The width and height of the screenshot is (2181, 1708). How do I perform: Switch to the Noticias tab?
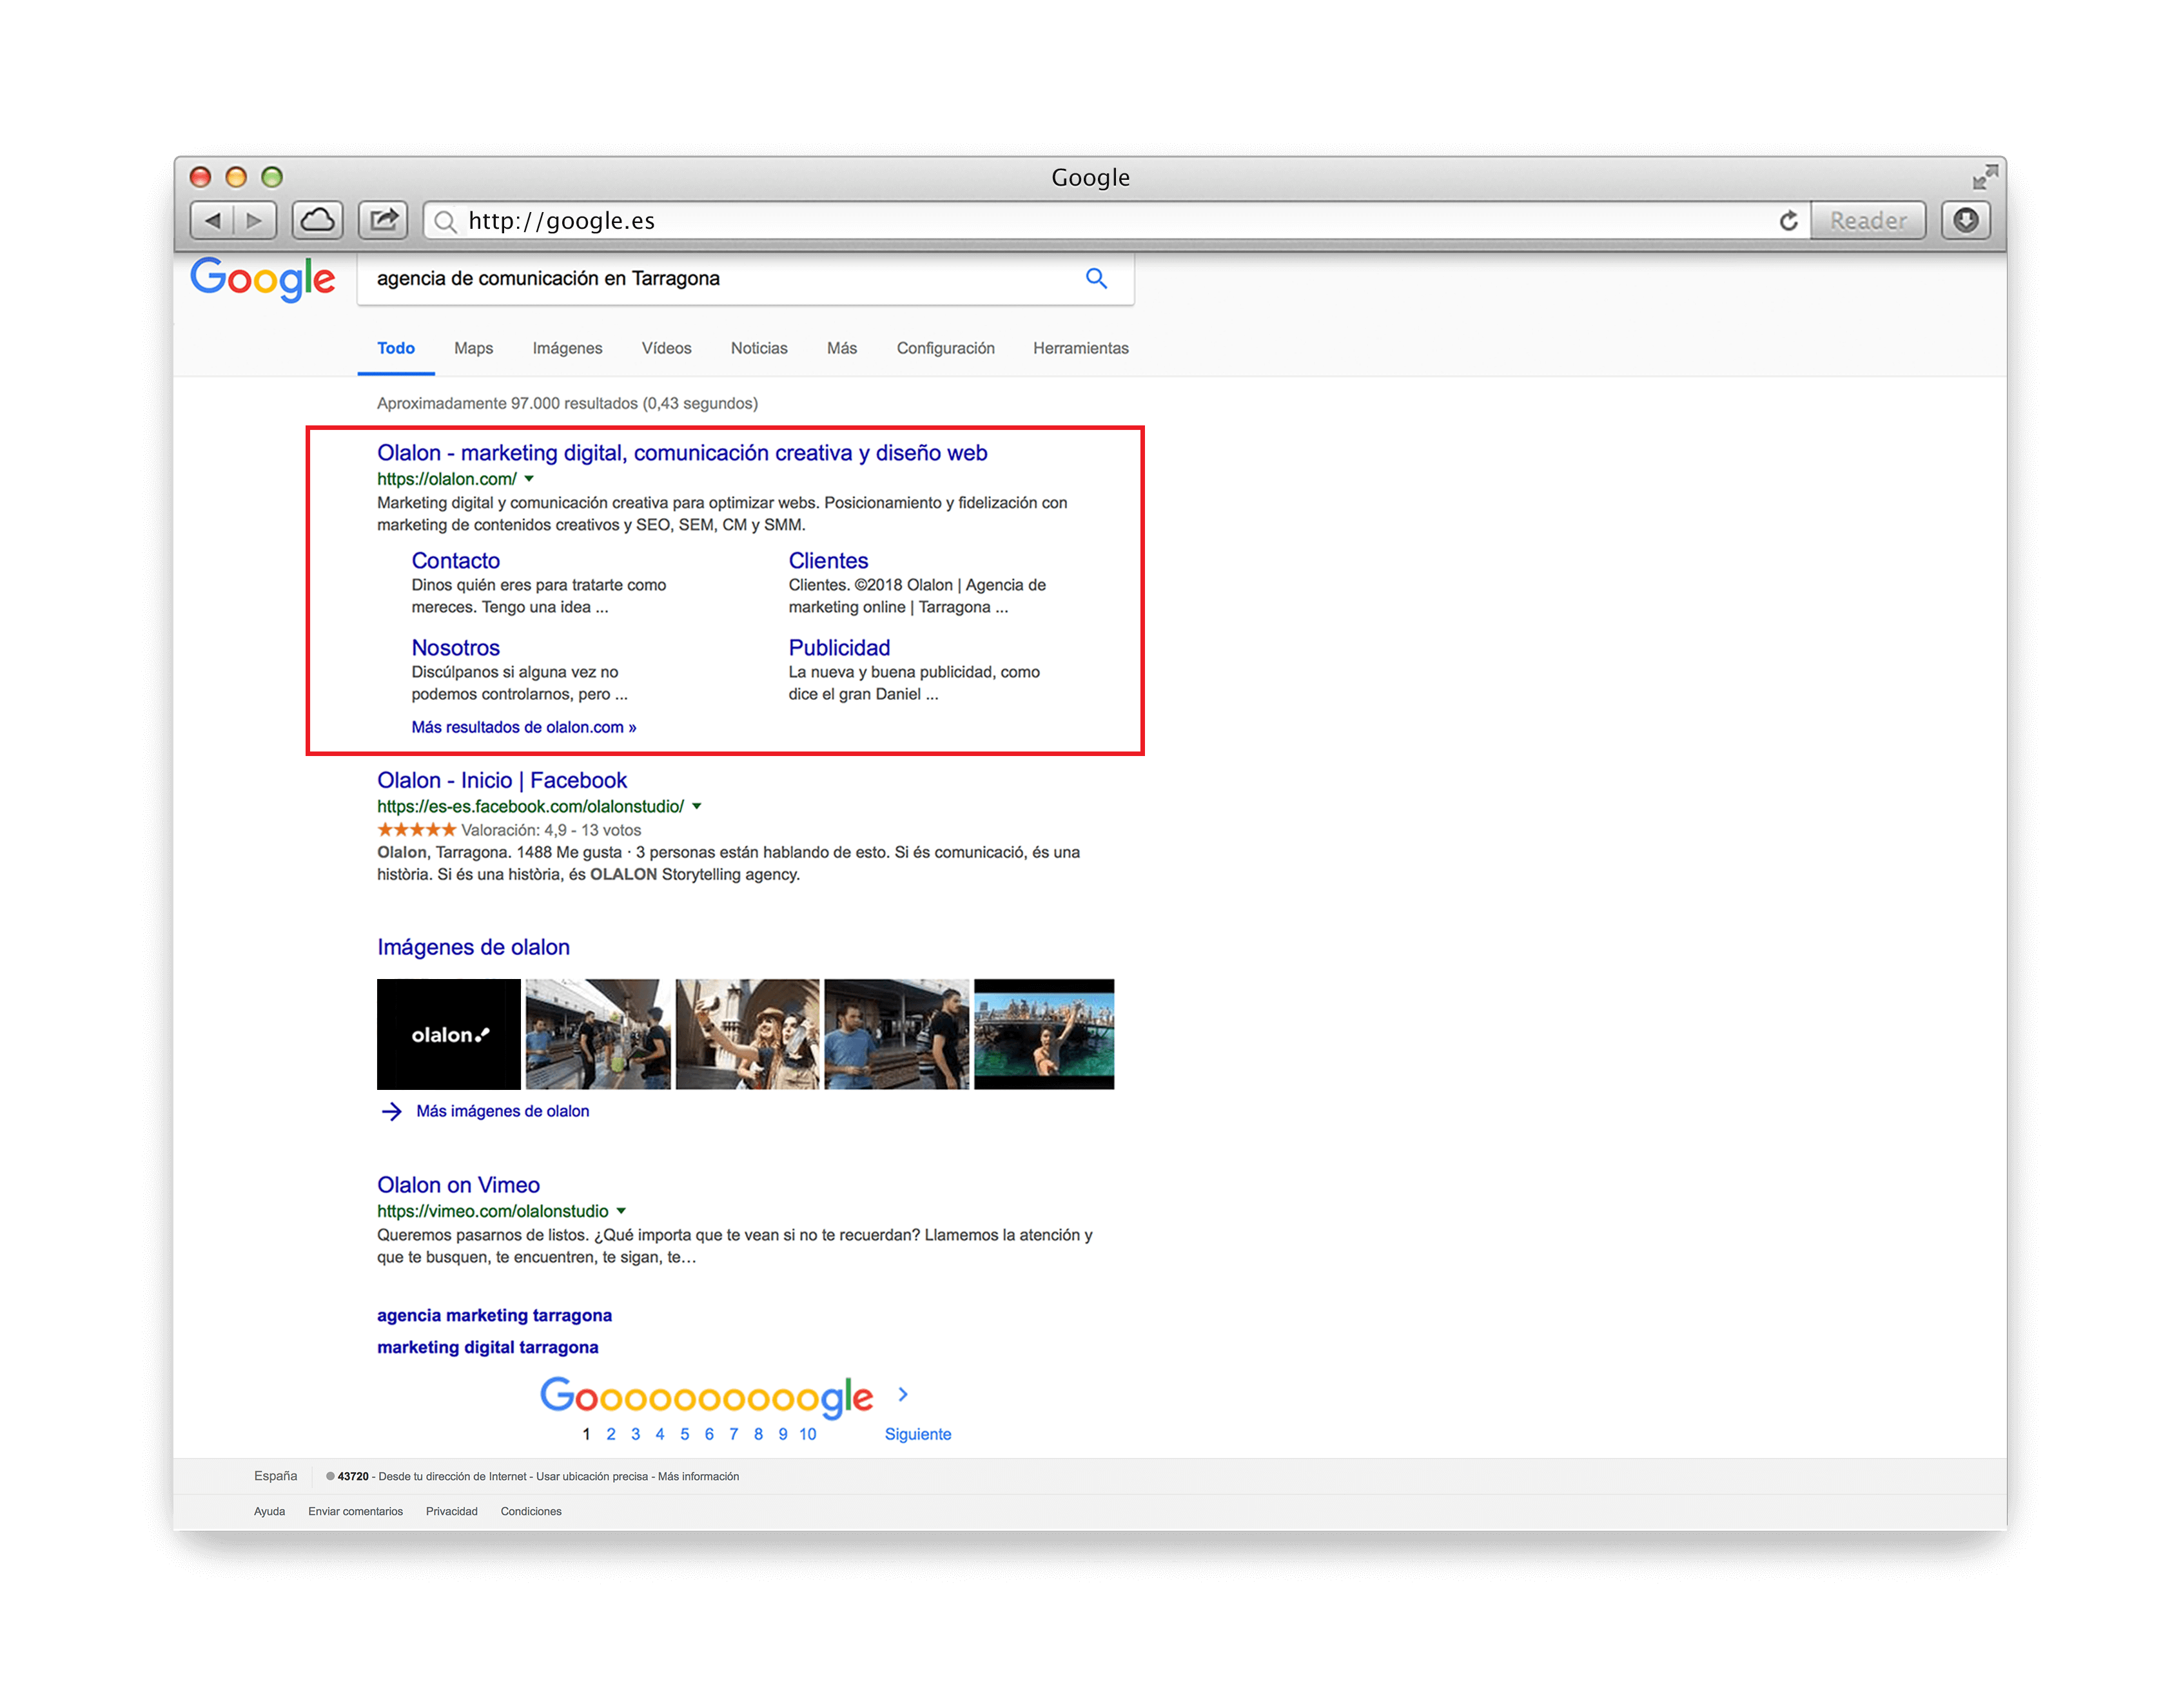pyautogui.click(x=758, y=348)
